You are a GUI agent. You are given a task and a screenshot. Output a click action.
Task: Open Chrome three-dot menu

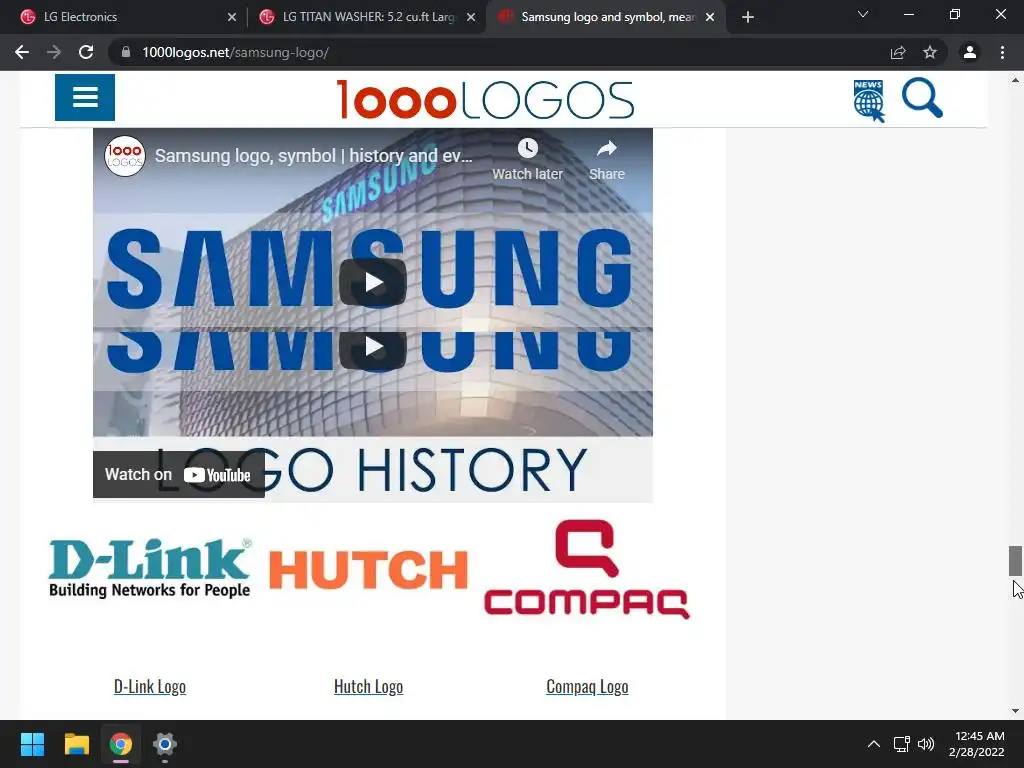coord(1002,52)
